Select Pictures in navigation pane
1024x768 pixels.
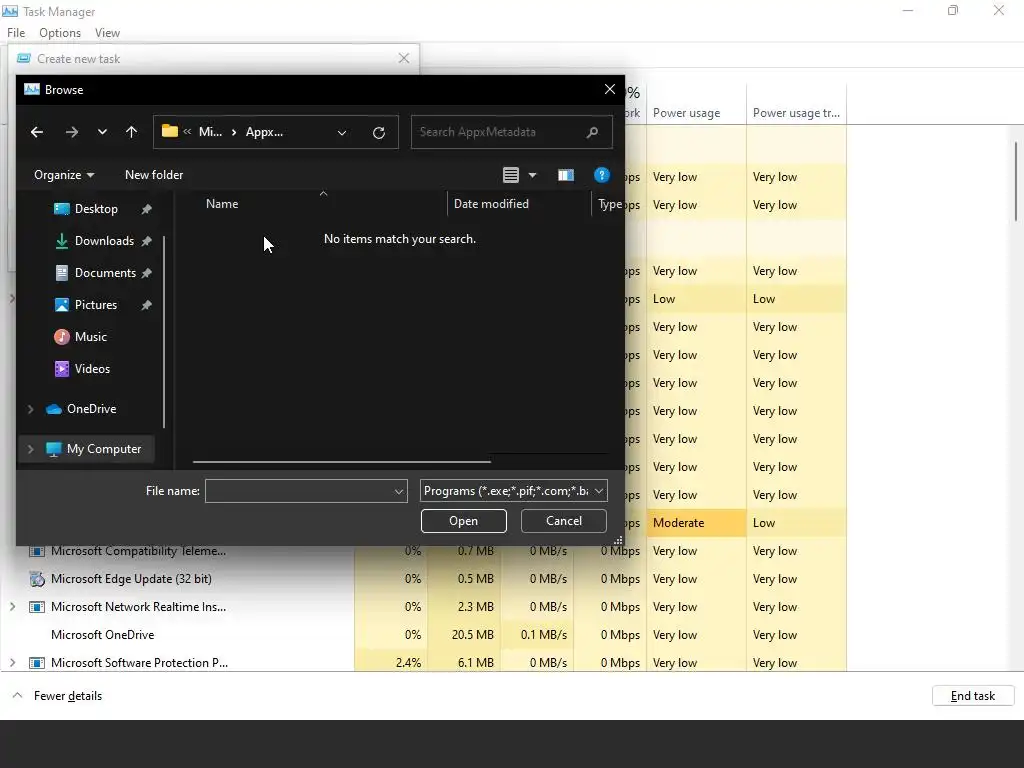pyautogui.click(x=96, y=305)
